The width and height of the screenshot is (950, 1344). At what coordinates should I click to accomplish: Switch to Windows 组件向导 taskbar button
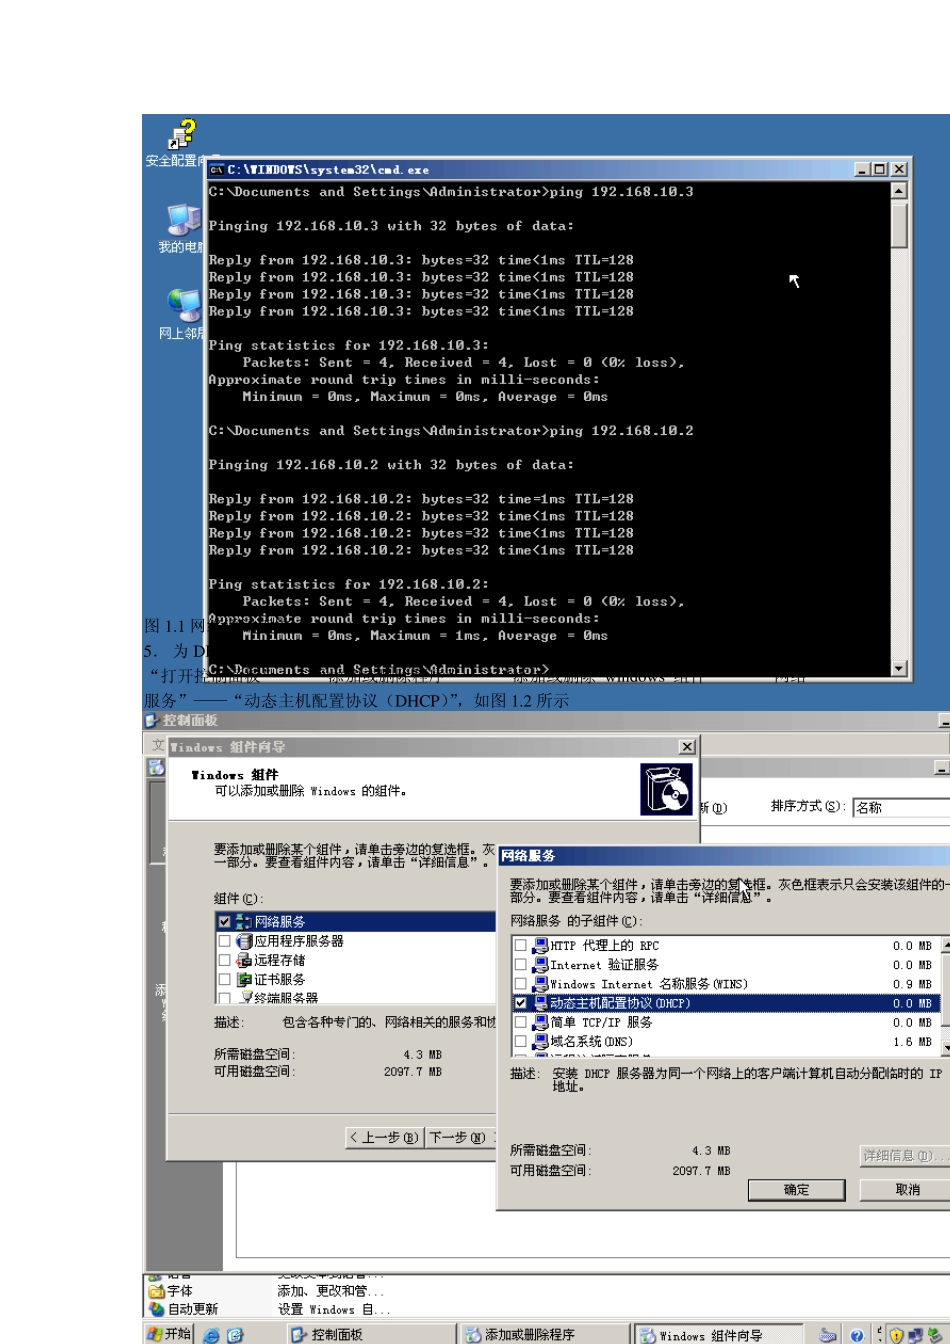click(x=718, y=1335)
